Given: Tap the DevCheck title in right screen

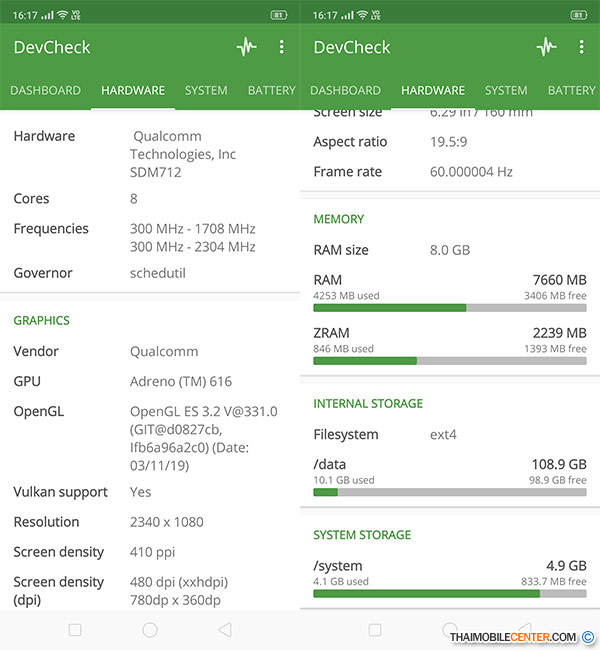Looking at the screenshot, I should [x=352, y=47].
